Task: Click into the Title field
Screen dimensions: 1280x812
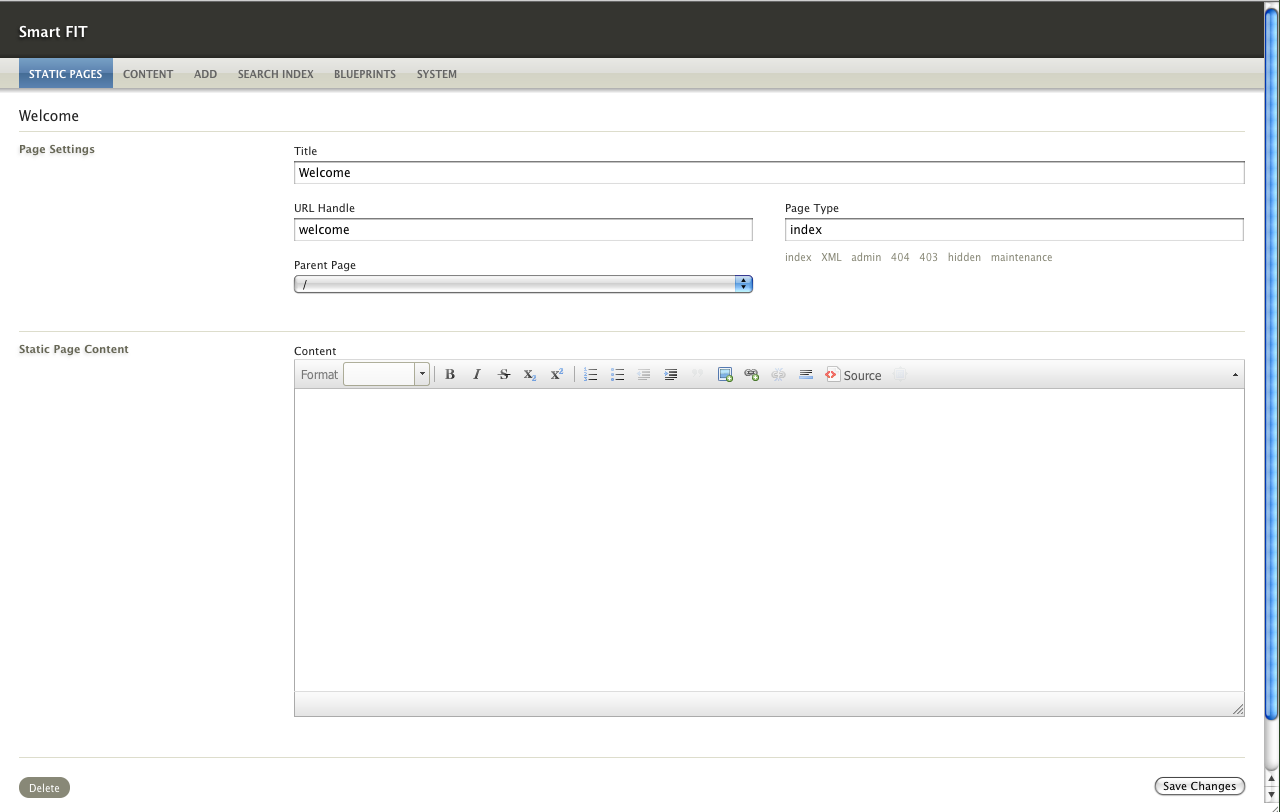Action: click(769, 172)
